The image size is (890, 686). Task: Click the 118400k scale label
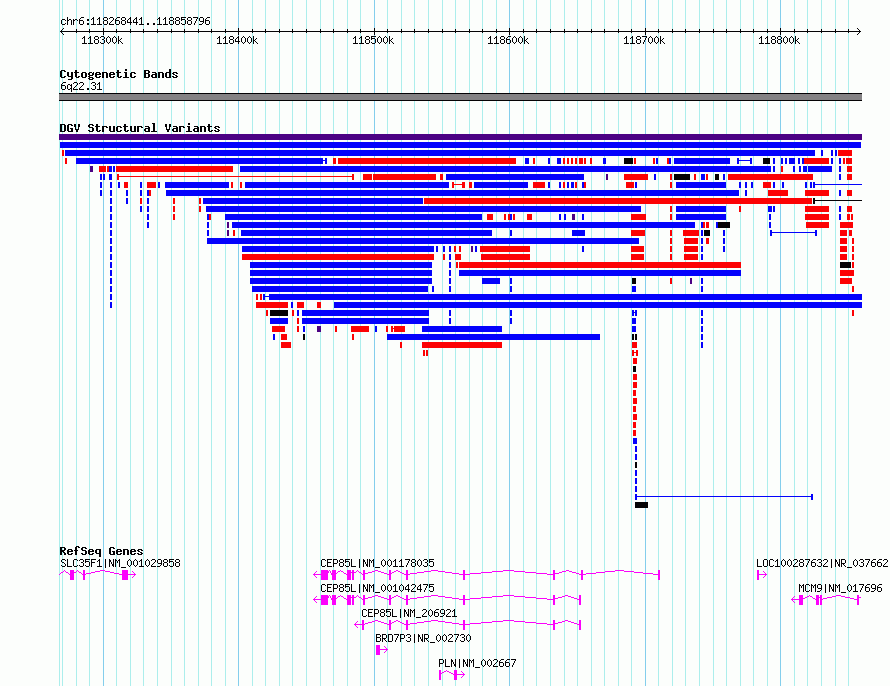click(237, 40)
